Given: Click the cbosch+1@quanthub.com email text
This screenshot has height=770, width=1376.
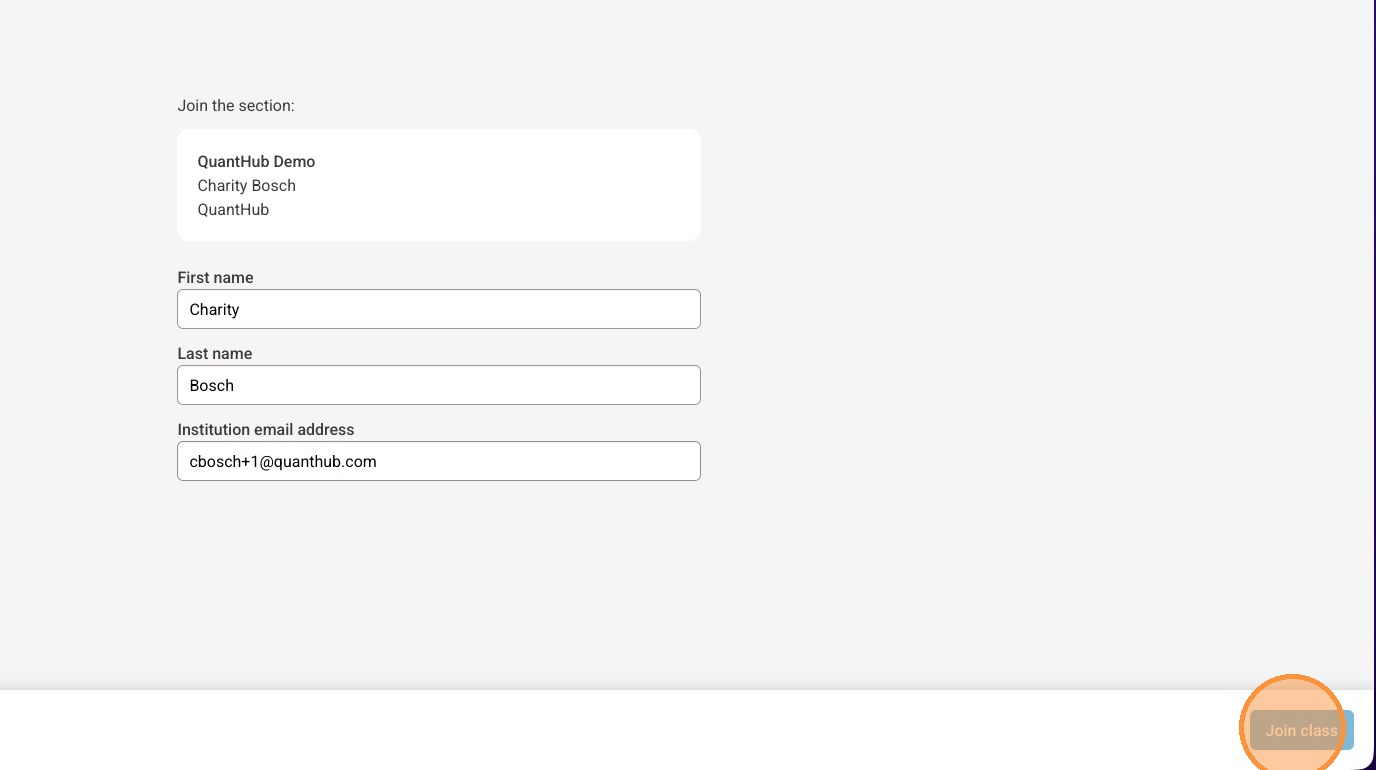Looking at the screenshot, I should point(282,461).
